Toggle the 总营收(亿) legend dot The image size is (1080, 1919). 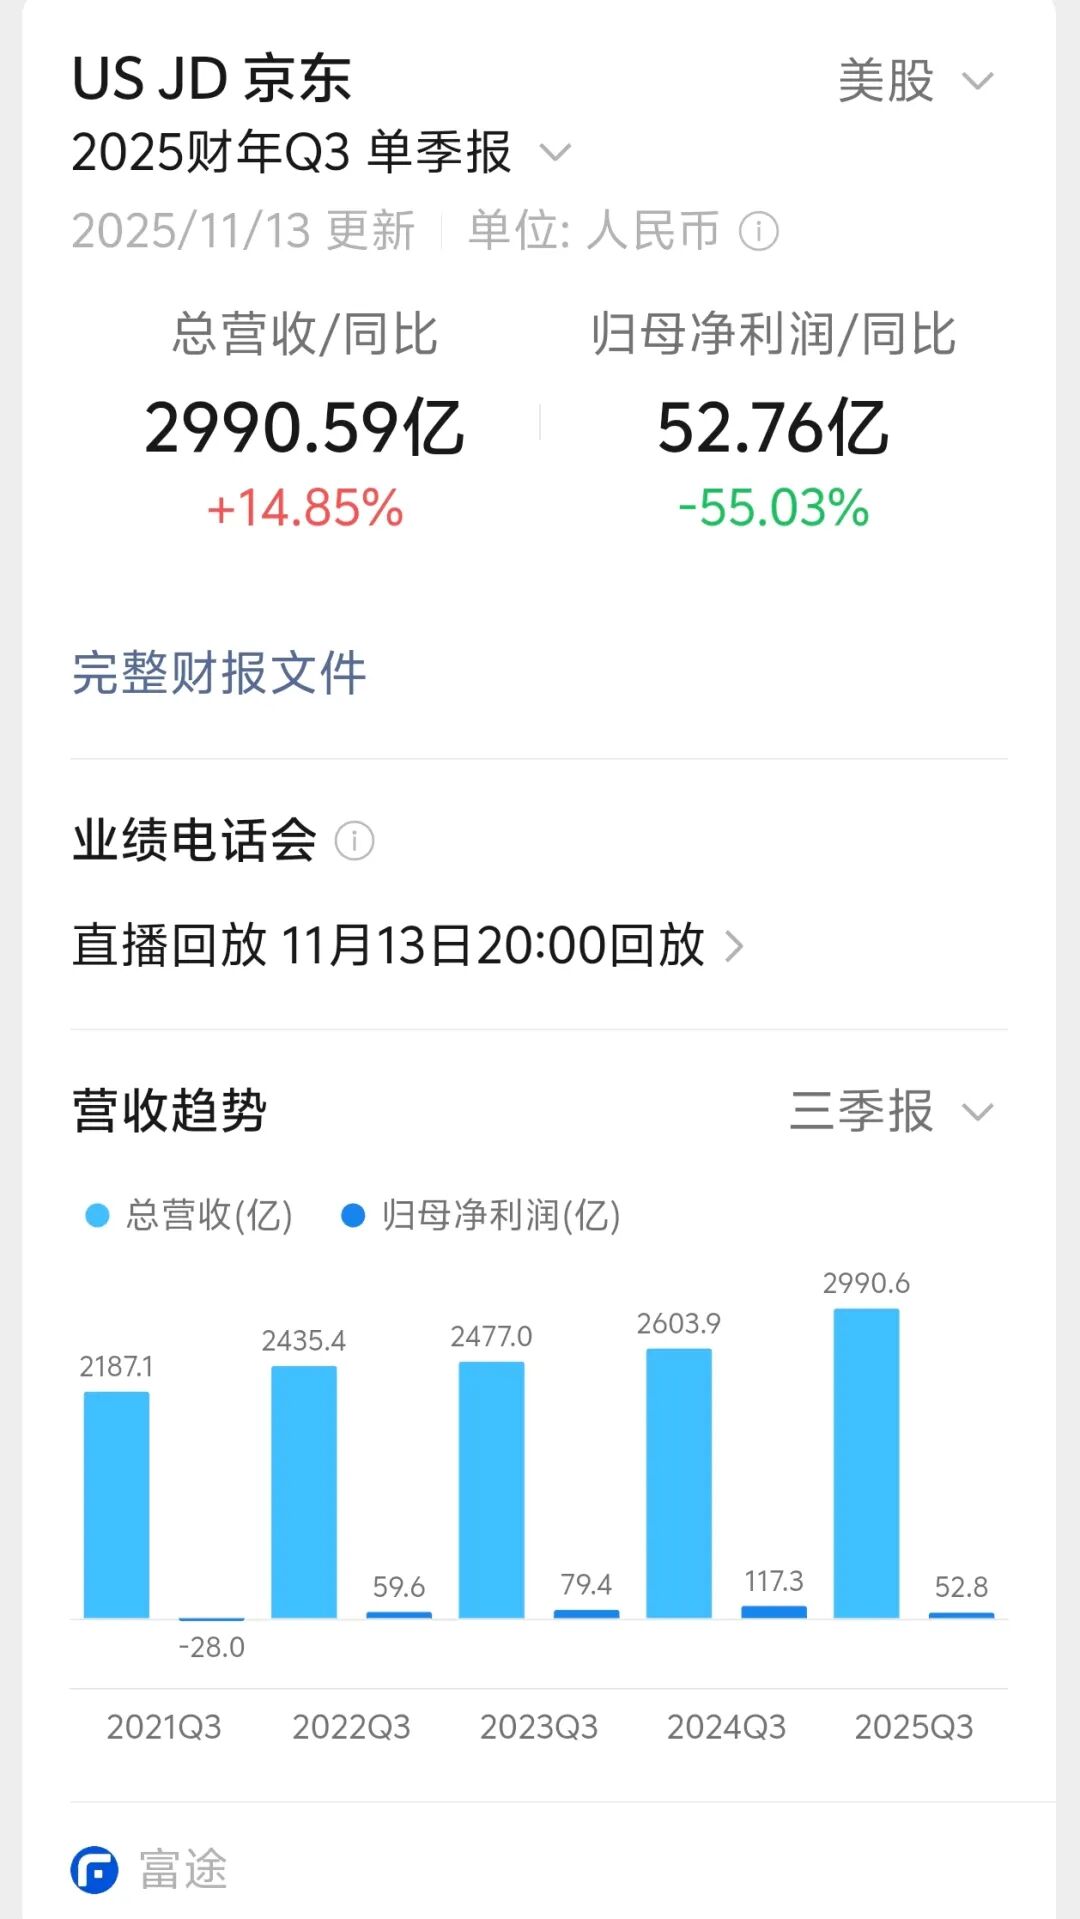click(x=97, y=1215)
